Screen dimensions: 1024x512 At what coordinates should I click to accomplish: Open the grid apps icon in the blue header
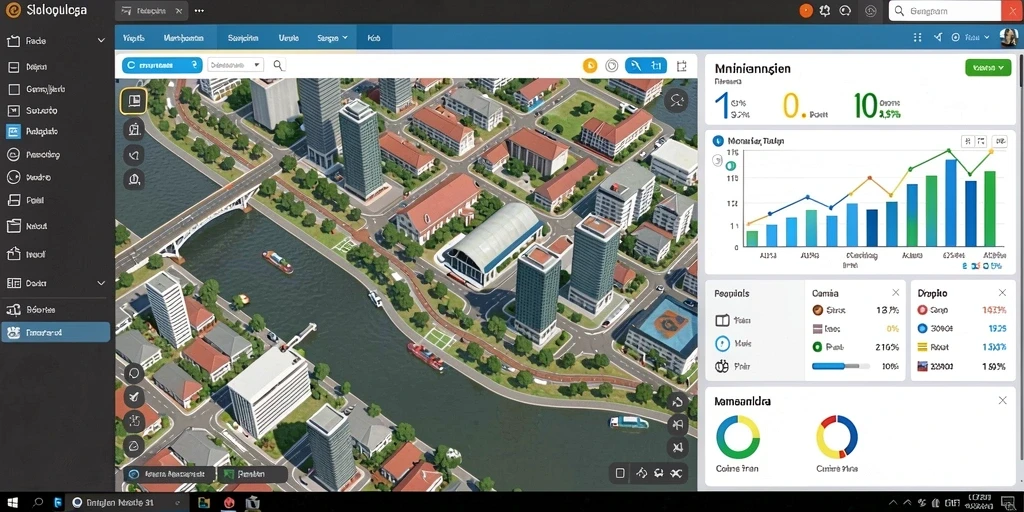[918, 38]
